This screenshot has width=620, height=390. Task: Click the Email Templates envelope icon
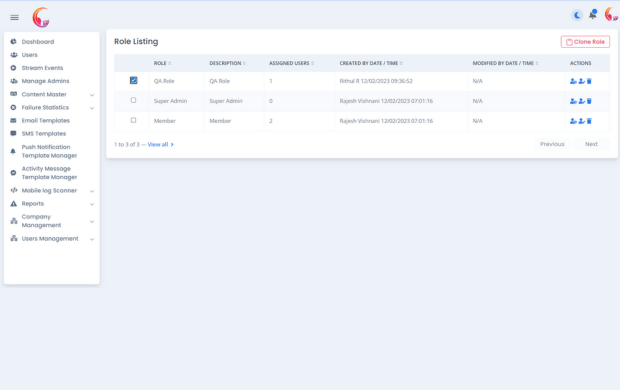pyautogui.click(x=13, y=120)
